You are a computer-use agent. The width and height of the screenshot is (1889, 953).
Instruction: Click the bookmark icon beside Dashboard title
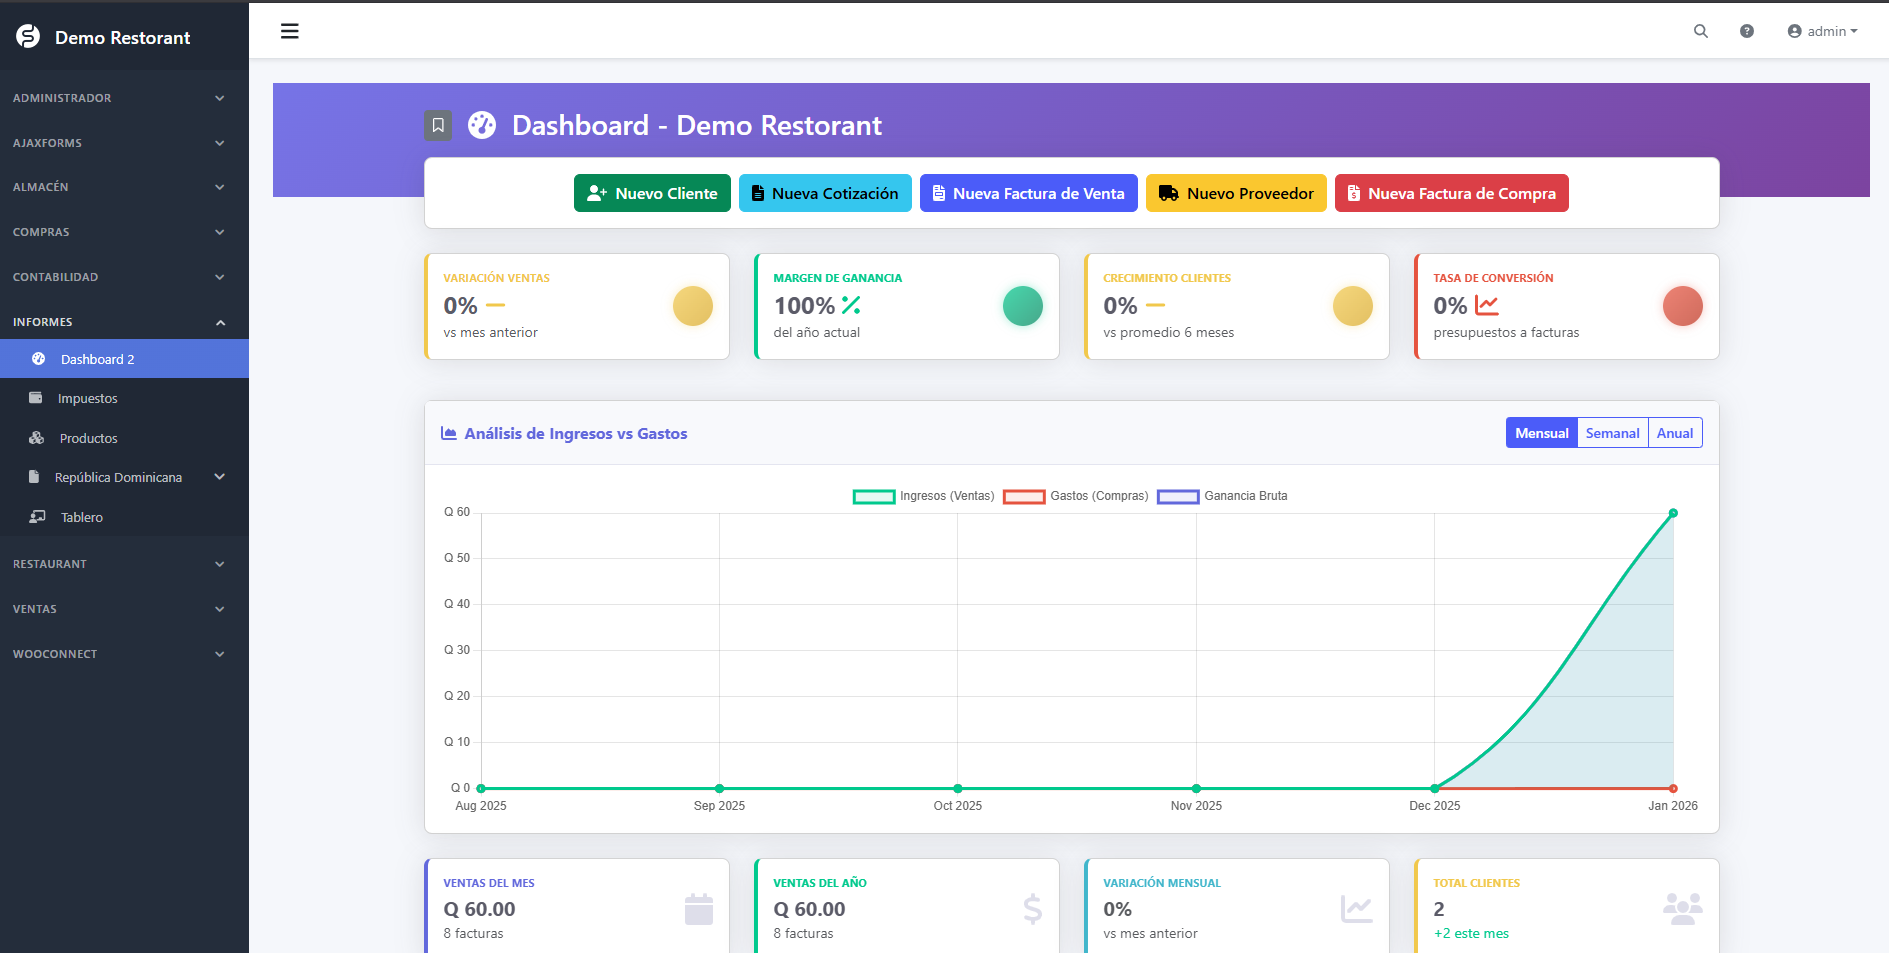[438, 125]
